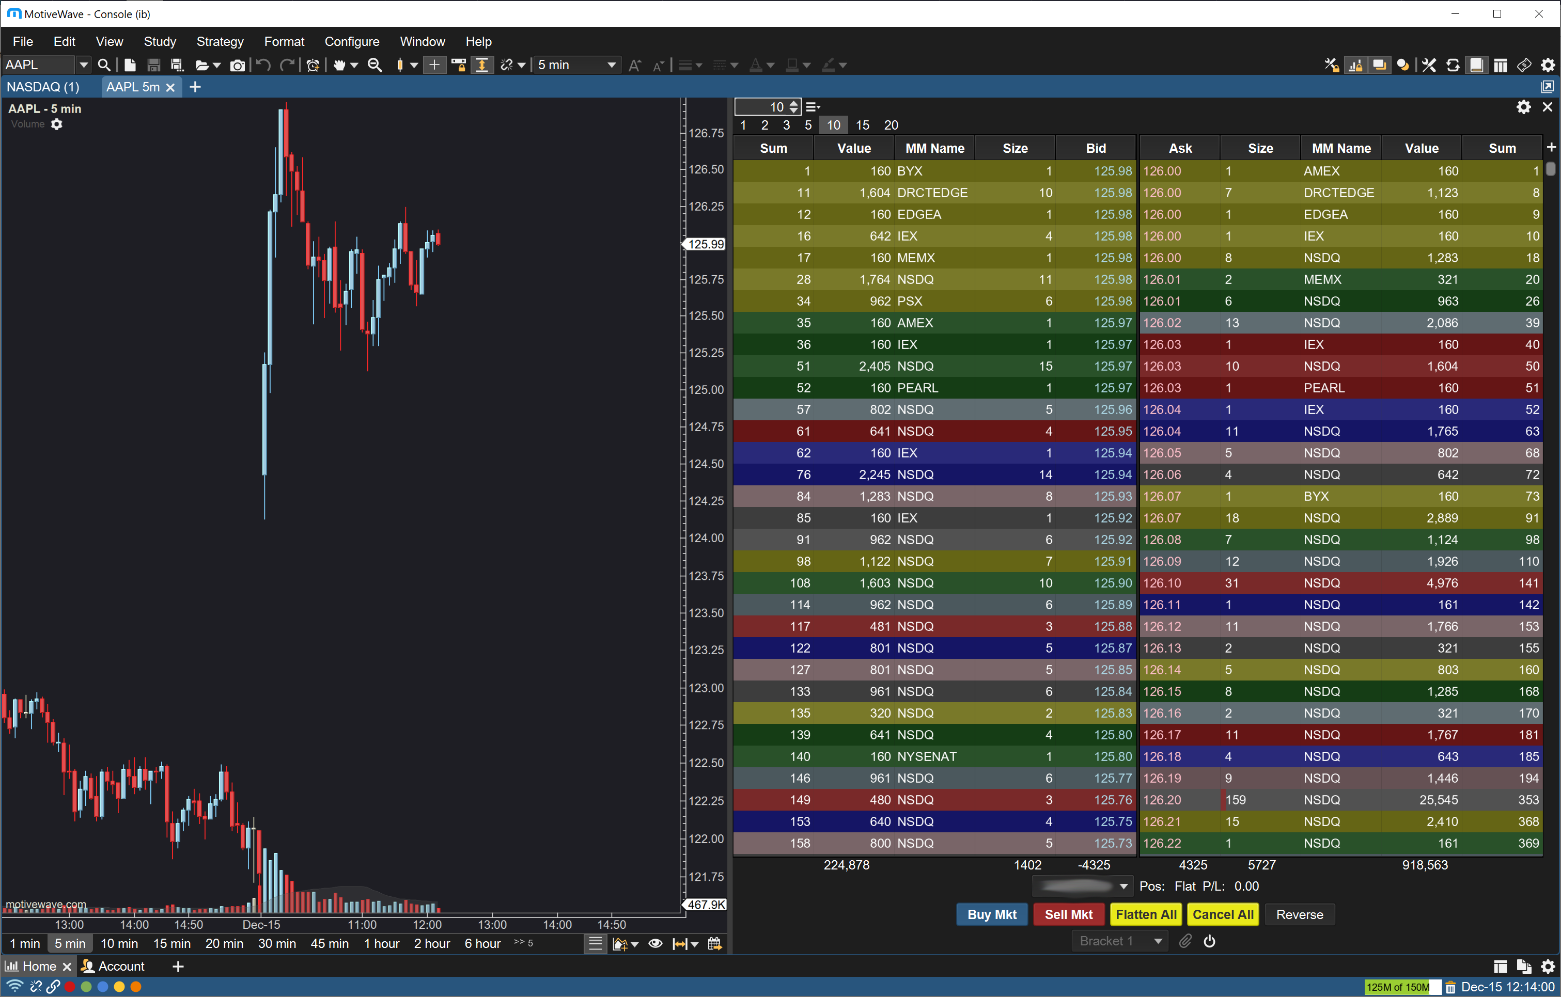Toggle the crosshair cursor button
Screen dimensions: 1561x997
(x=434, y=65)
